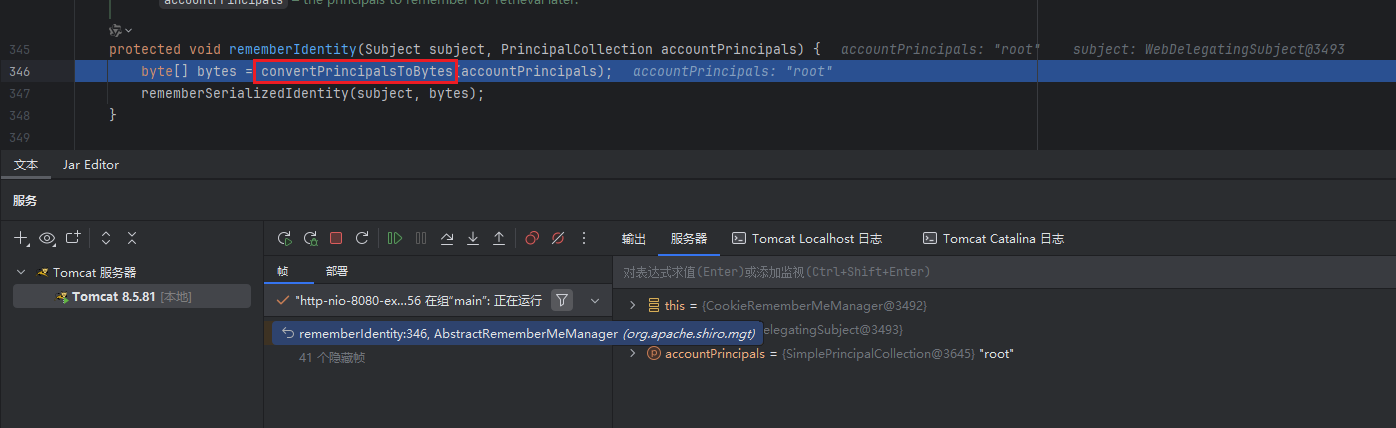1396x428 pixels.
Task: Click the Rerun server icon
Action: [x=285, y=239]
